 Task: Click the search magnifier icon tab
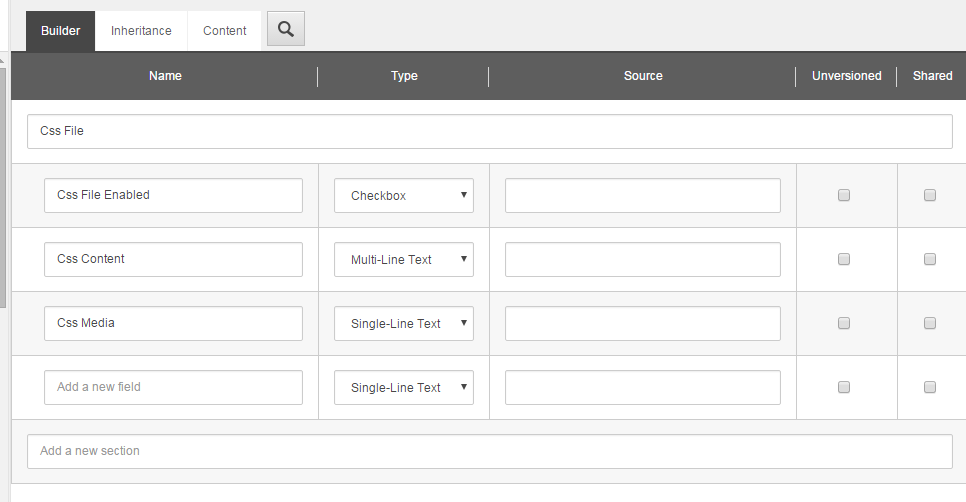(x=286, y=29)
